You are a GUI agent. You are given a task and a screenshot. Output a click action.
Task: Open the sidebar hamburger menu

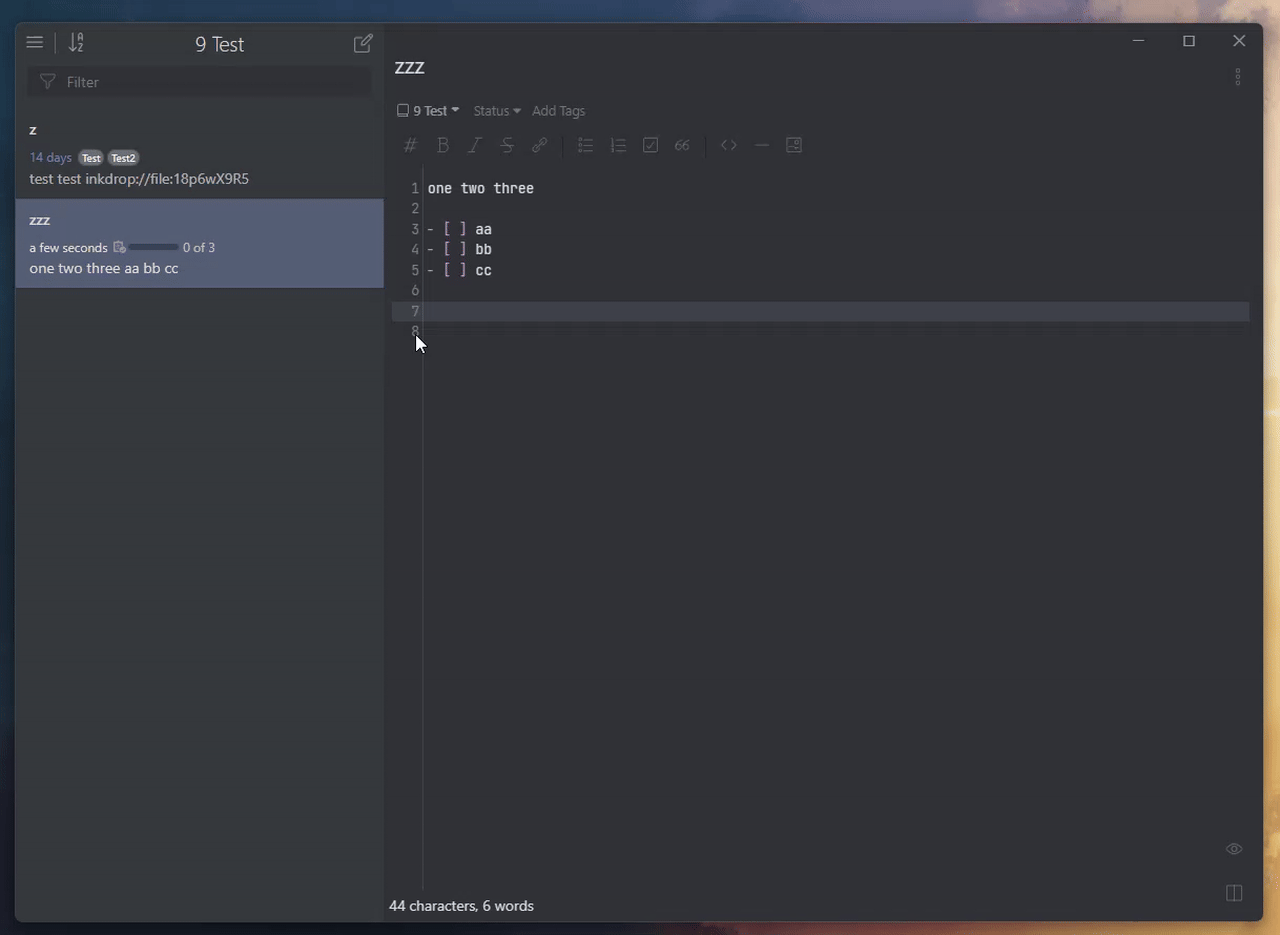[x=34, y=43]
